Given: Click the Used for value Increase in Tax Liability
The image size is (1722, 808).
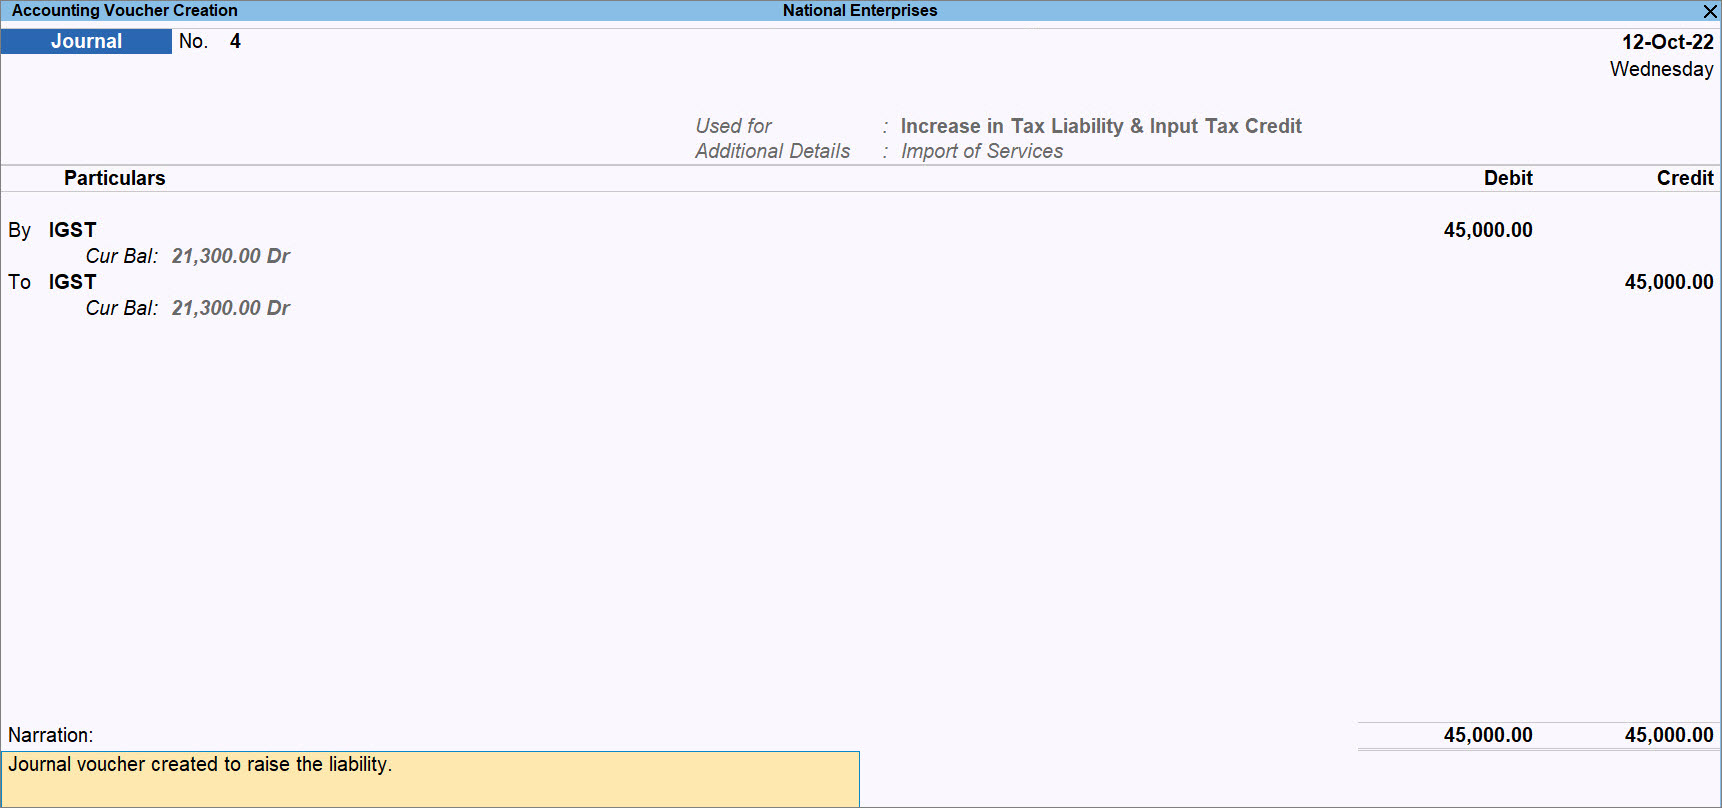Looking at the screenshot, I should click(x=1101, y=126).
